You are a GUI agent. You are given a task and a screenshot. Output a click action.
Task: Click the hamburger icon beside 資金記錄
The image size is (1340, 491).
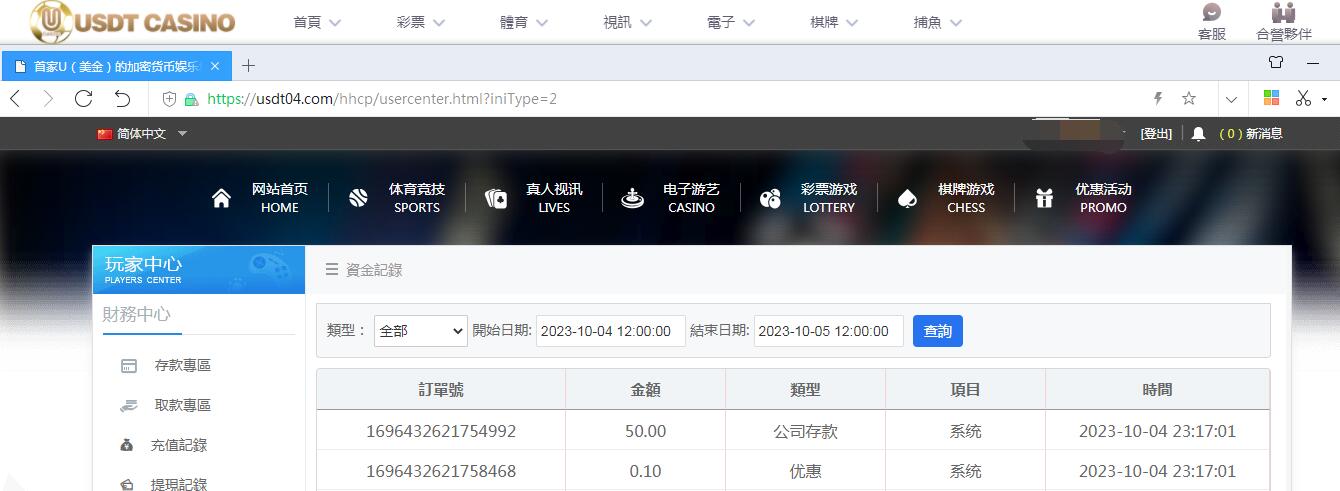pos(331,270)
